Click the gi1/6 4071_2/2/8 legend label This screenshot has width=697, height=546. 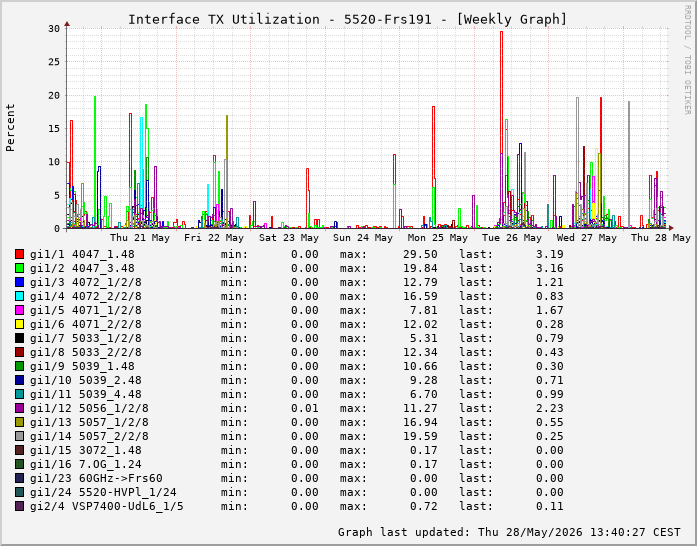pyautogui.click(x=86, y=324)
